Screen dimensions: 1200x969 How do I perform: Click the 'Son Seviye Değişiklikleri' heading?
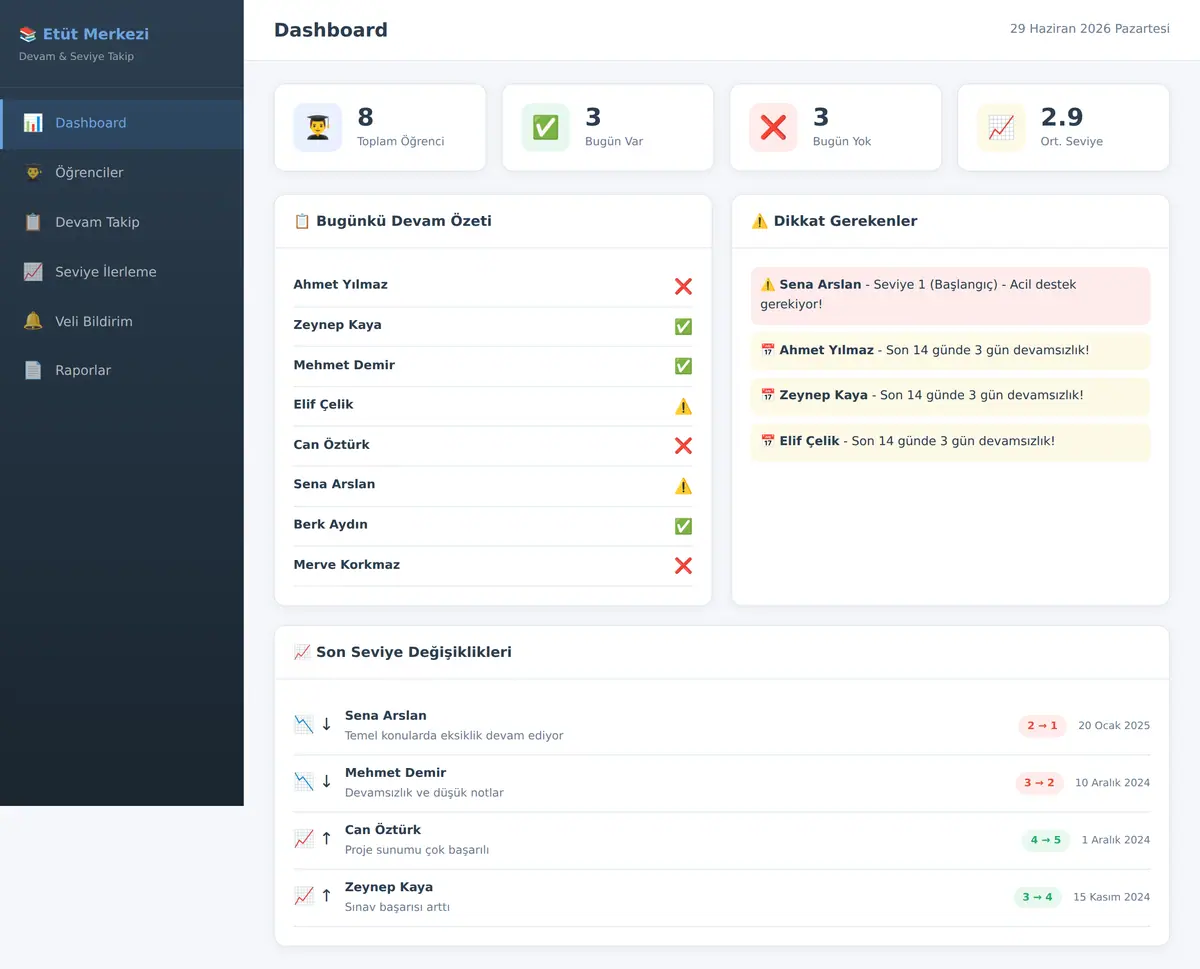[402, 652]
